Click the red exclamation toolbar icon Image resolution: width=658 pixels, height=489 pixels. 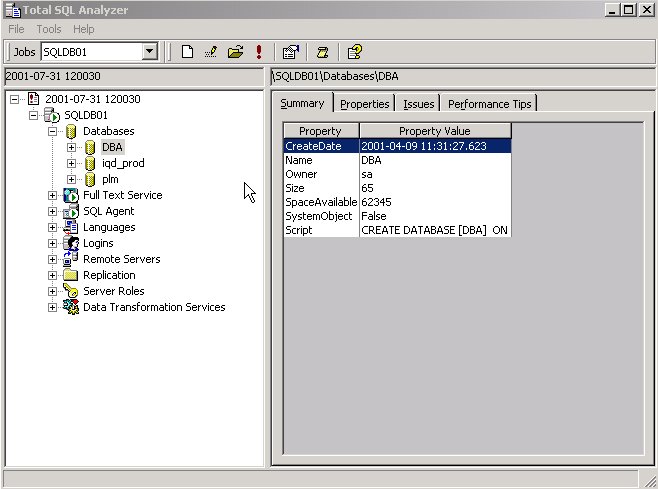pos(259,52)
